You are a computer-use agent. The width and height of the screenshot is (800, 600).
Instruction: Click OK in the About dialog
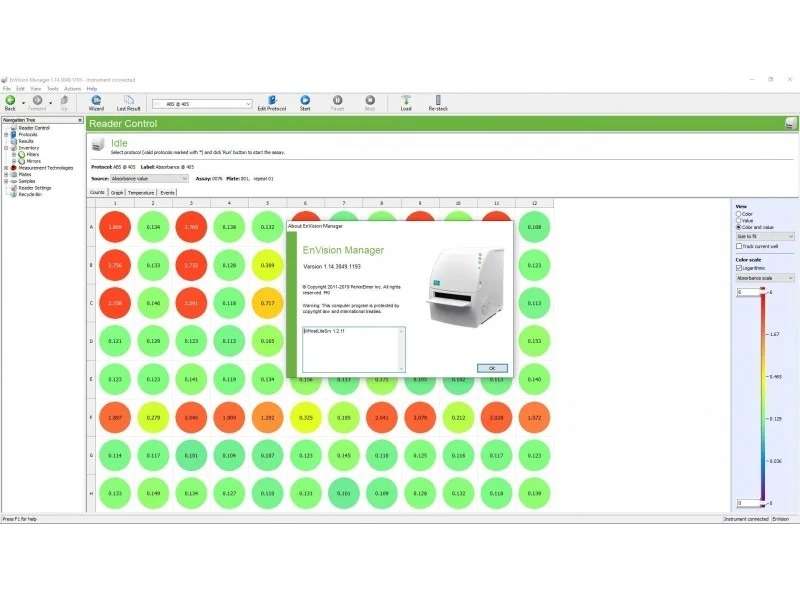point(491,368)
